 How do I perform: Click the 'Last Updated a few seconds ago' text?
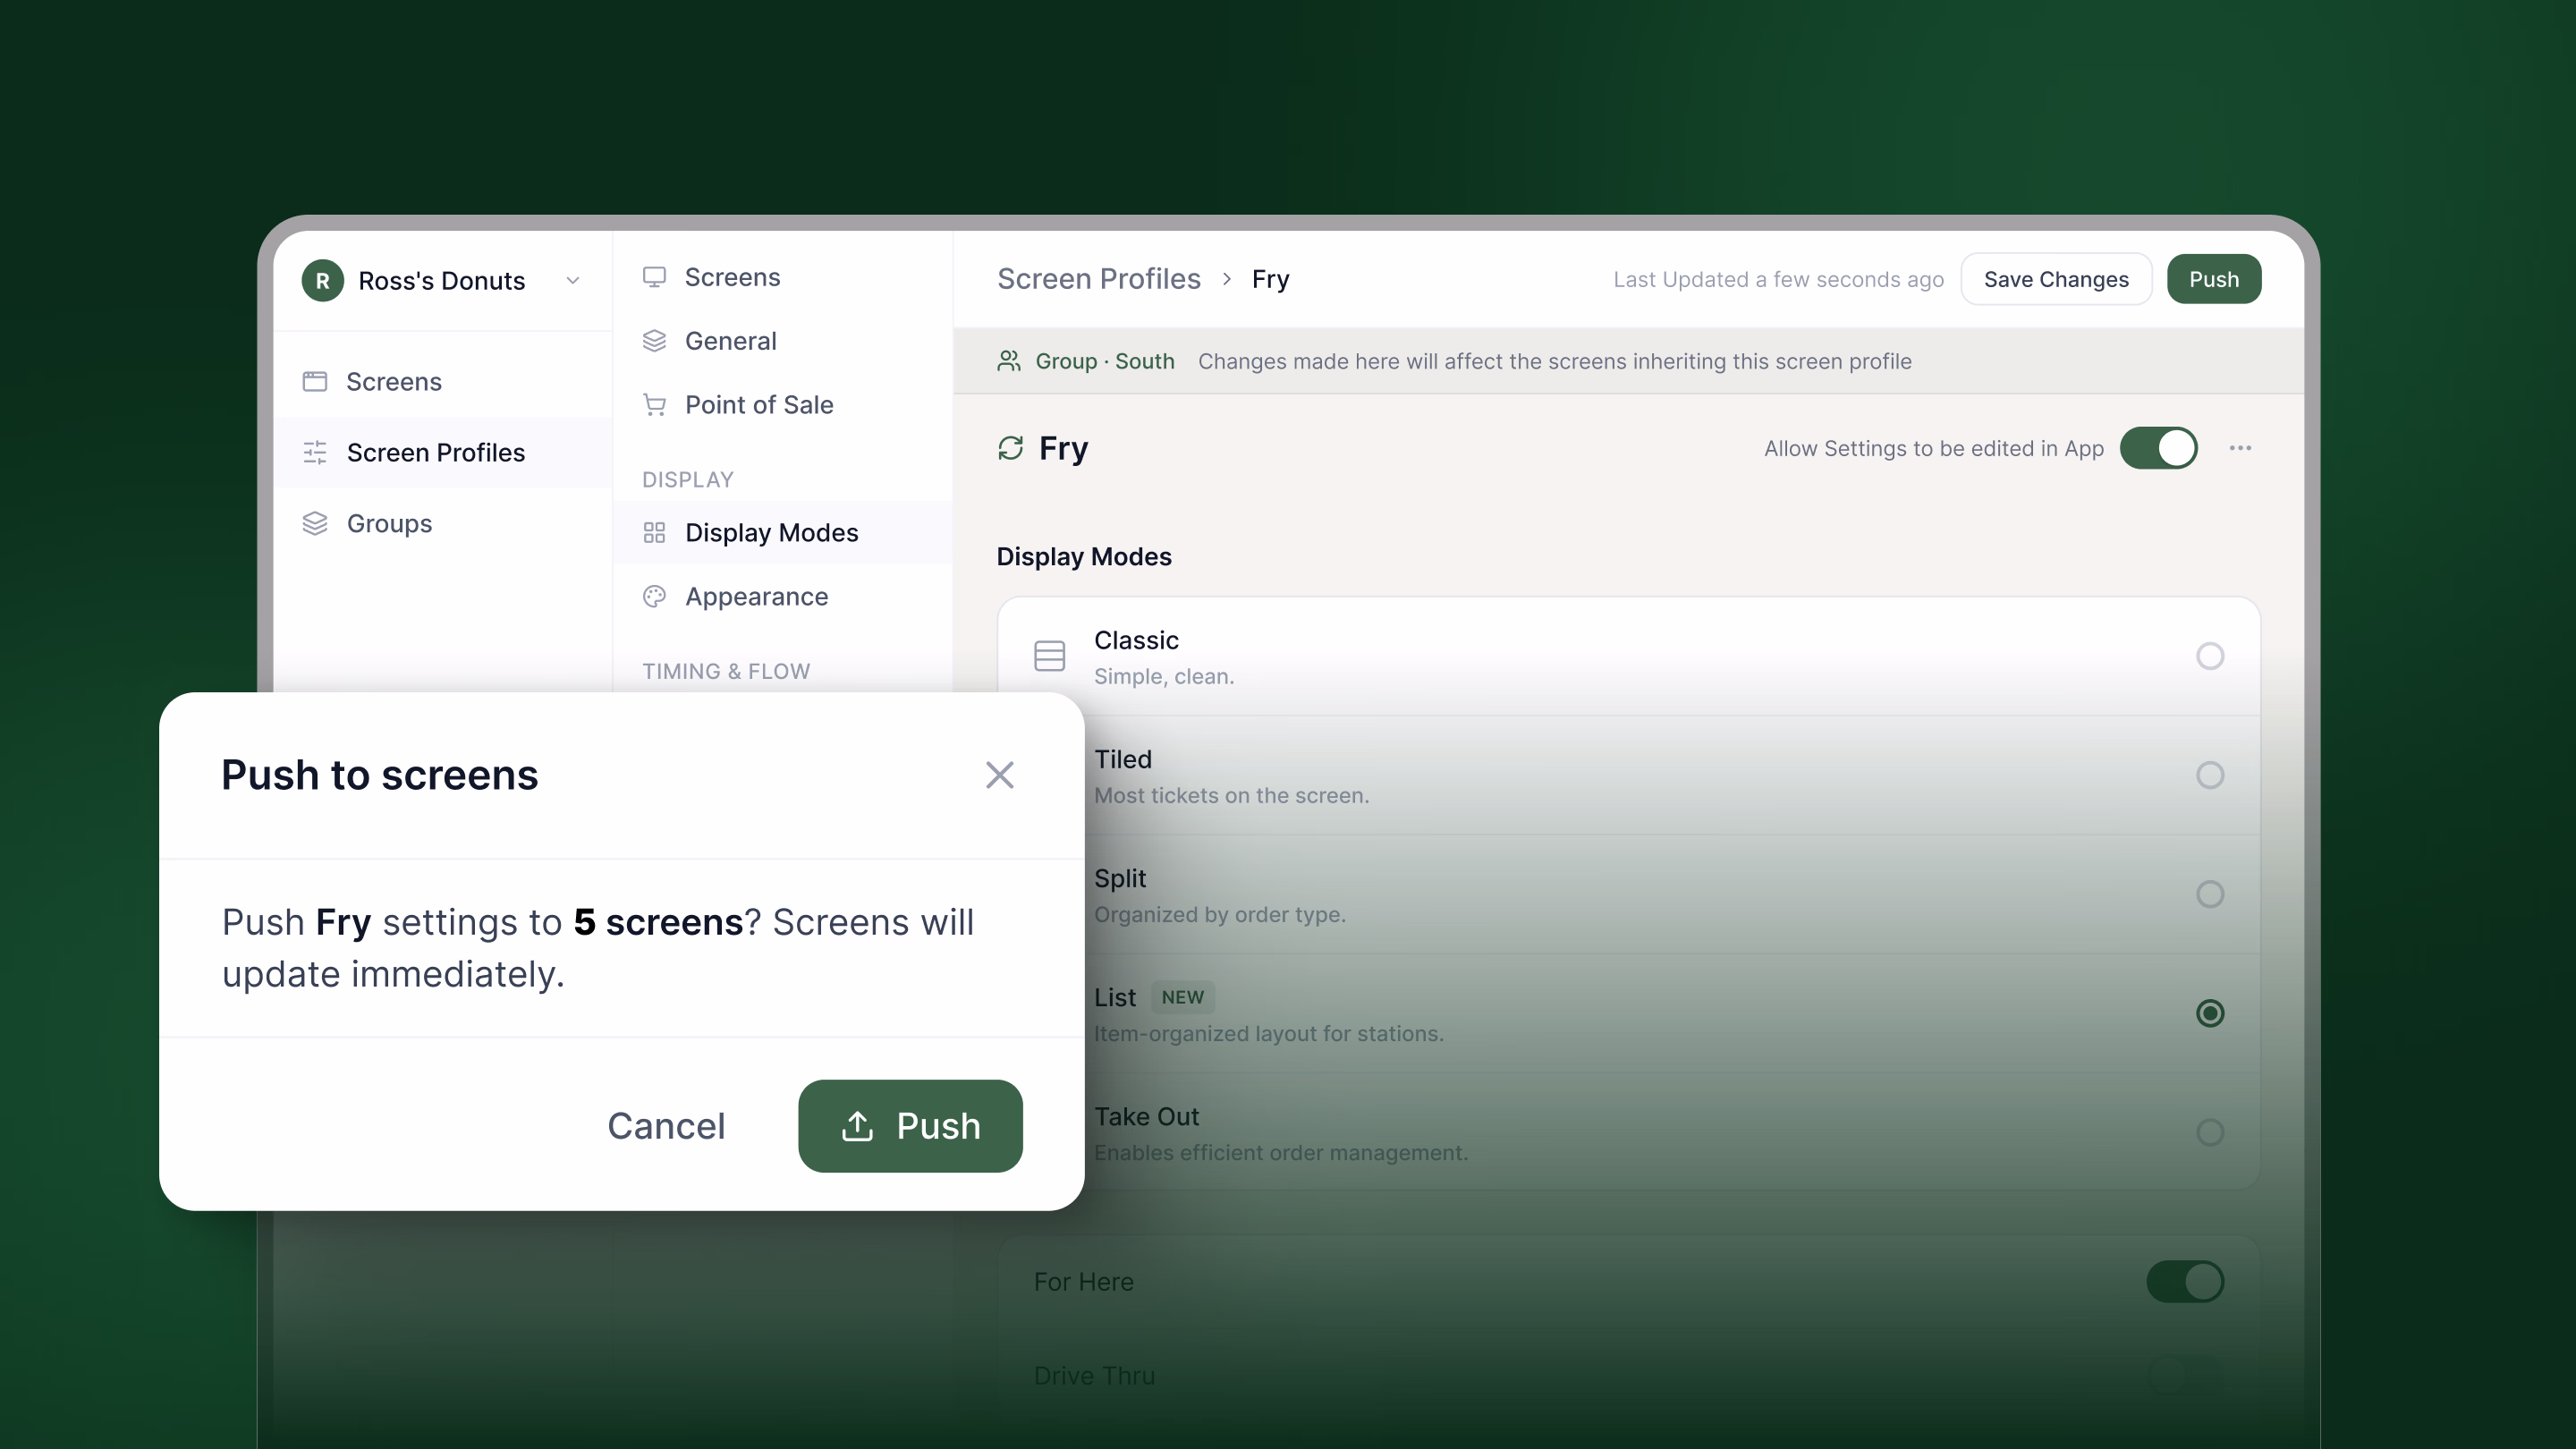tap(1778, 279)
